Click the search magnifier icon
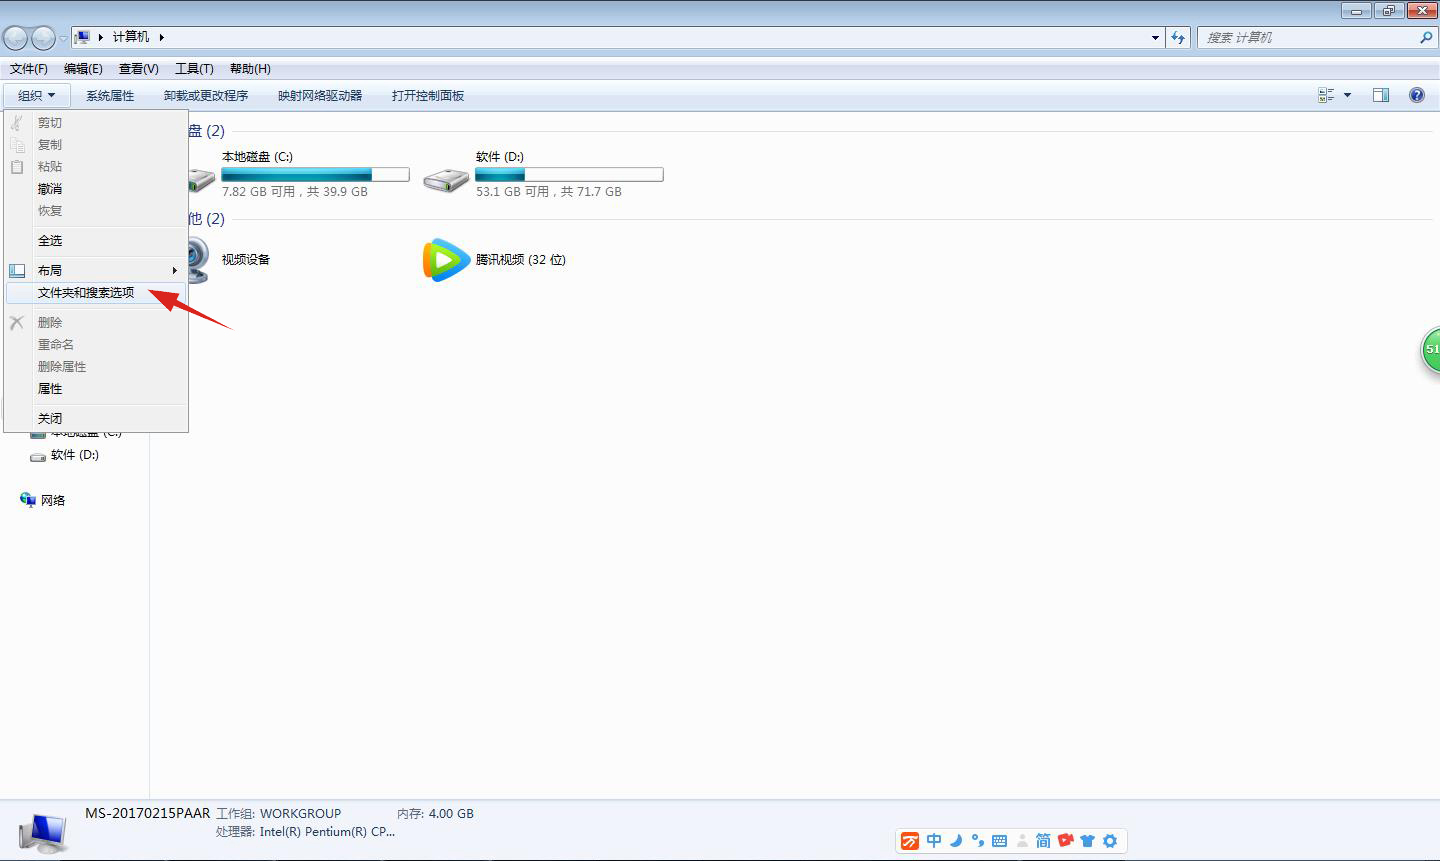 pos(1426,37)
